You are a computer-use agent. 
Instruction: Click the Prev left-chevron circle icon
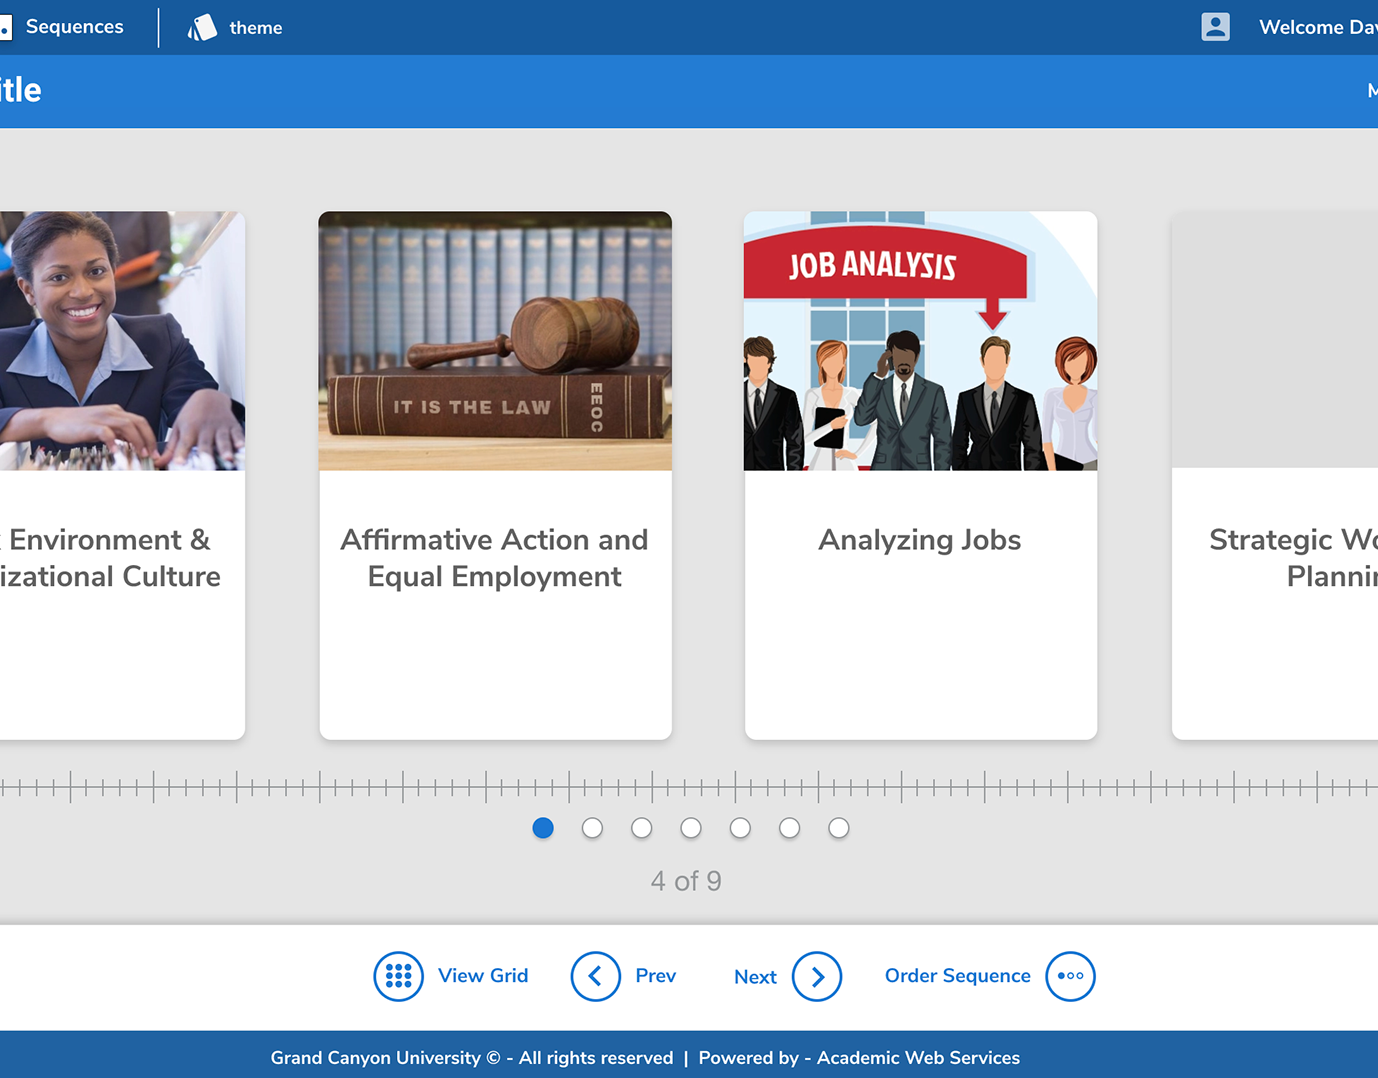(595, 976)
